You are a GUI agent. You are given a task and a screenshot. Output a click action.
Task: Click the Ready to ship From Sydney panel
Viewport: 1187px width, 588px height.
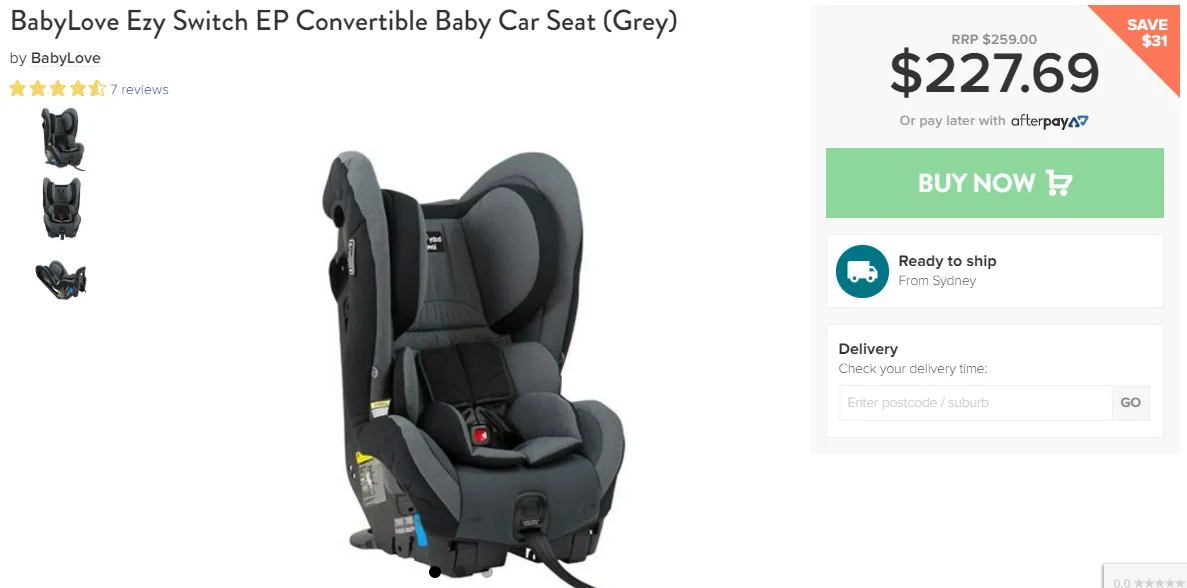pyautogui.click(x=995, y=271)
